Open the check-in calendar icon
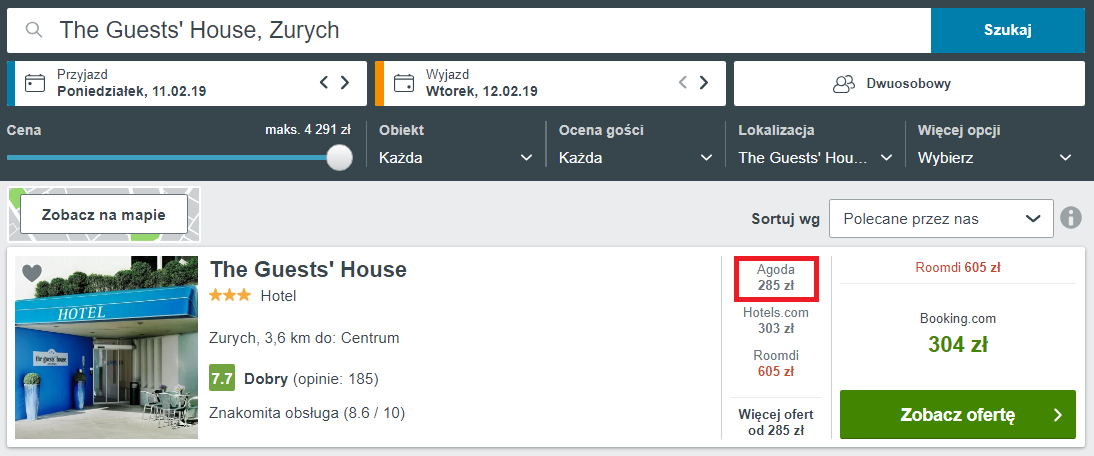This screenshot has width=1094, height=456. coord(34,83)
